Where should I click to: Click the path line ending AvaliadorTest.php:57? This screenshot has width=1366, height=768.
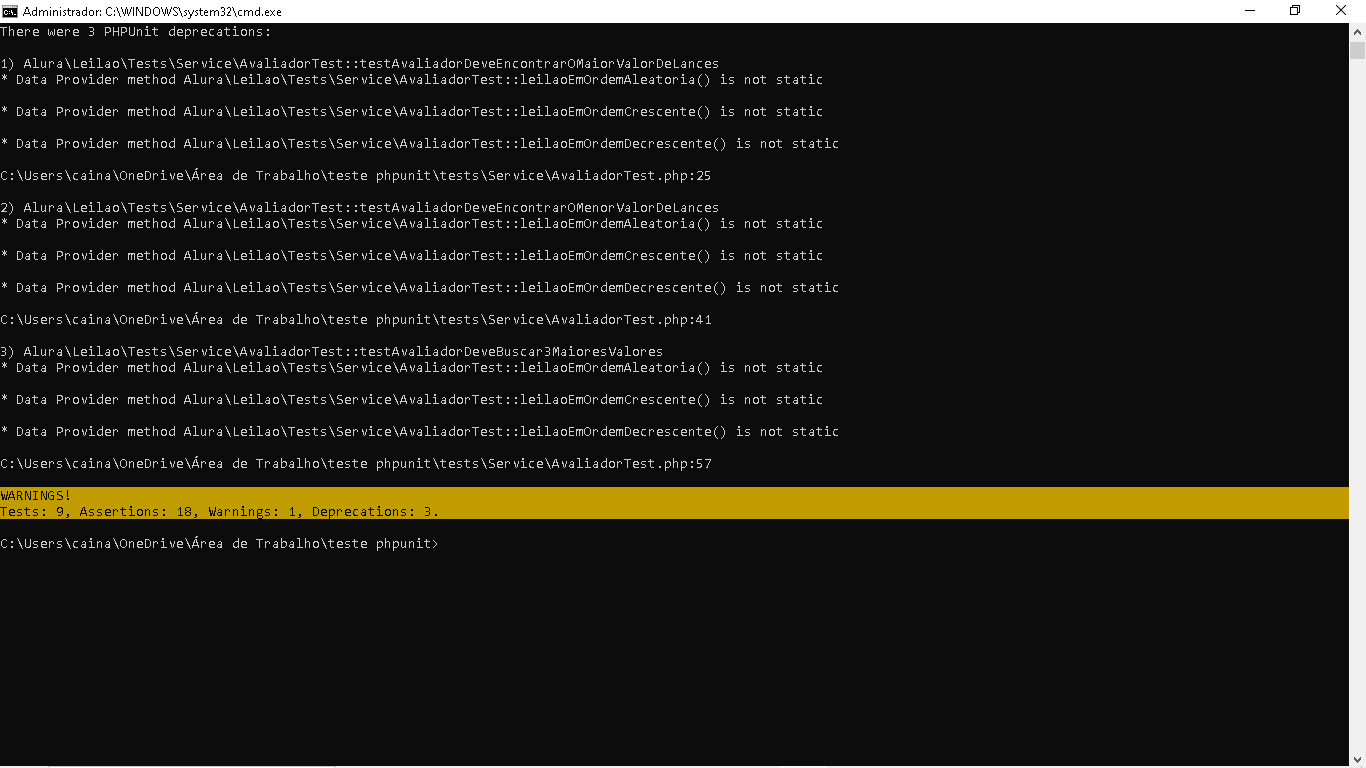click(x=356, y=463)
